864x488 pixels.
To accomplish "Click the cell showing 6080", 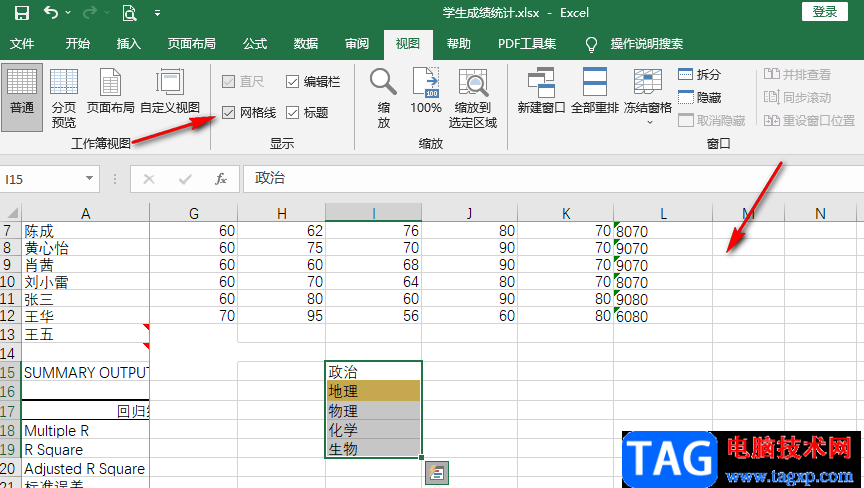I will 663,316.
